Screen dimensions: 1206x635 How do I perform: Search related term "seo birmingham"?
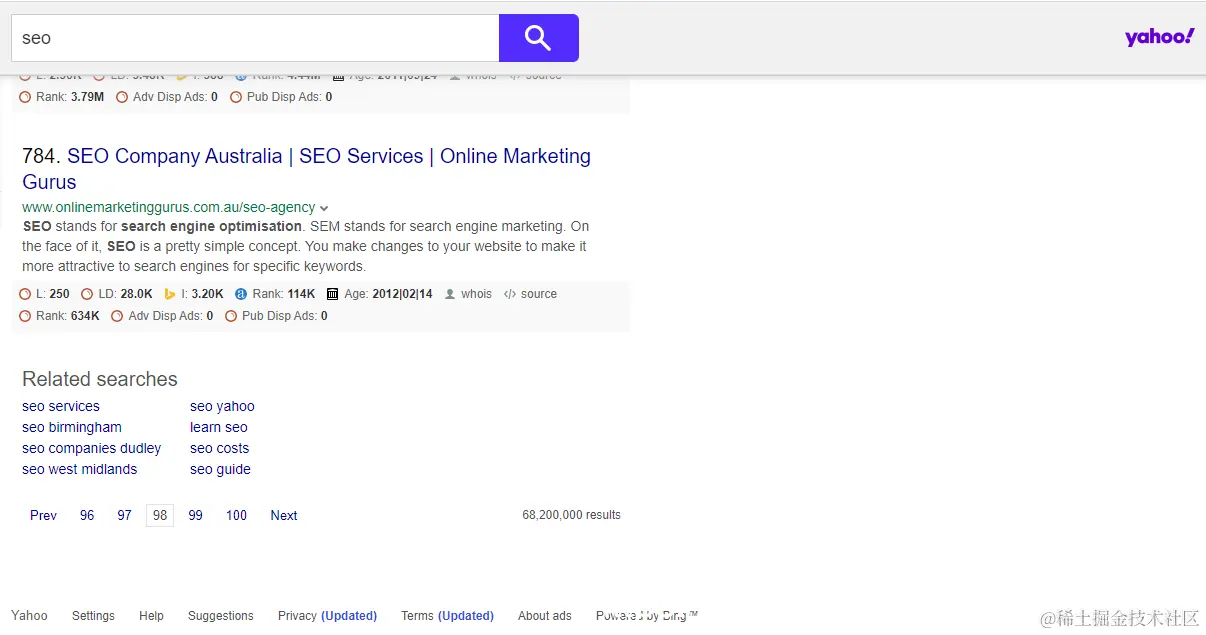(72, 427)
